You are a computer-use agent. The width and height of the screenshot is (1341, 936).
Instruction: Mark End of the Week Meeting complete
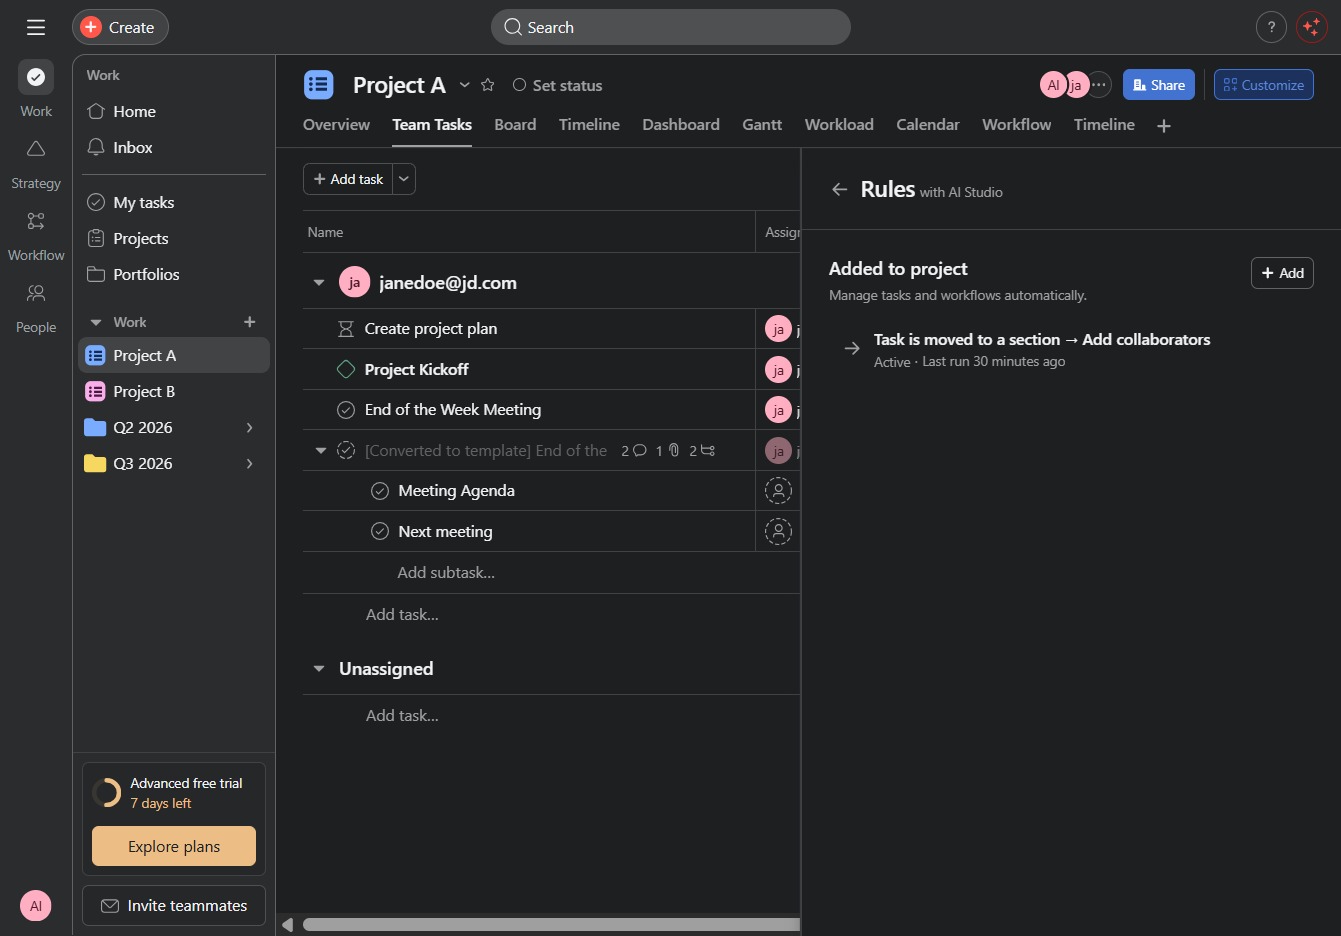pos(346,410)
